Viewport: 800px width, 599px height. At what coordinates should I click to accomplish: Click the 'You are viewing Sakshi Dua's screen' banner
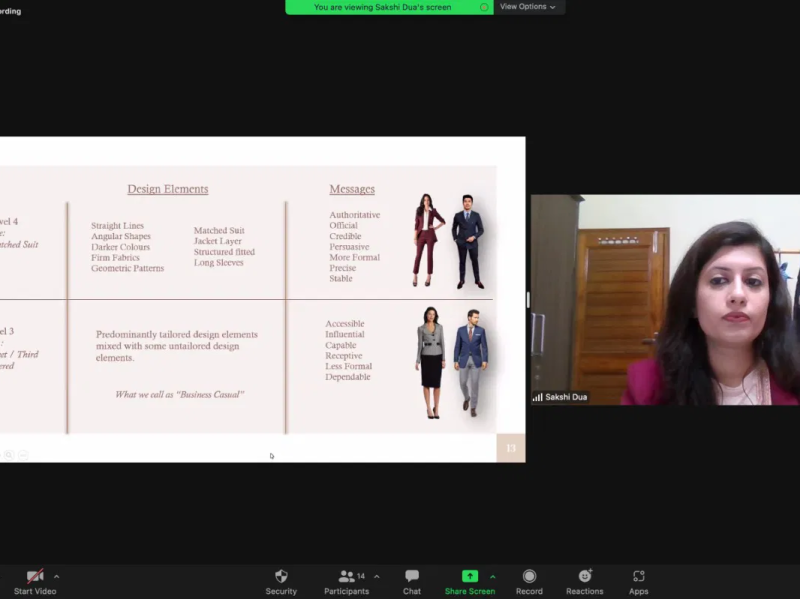tap(389, 7)
